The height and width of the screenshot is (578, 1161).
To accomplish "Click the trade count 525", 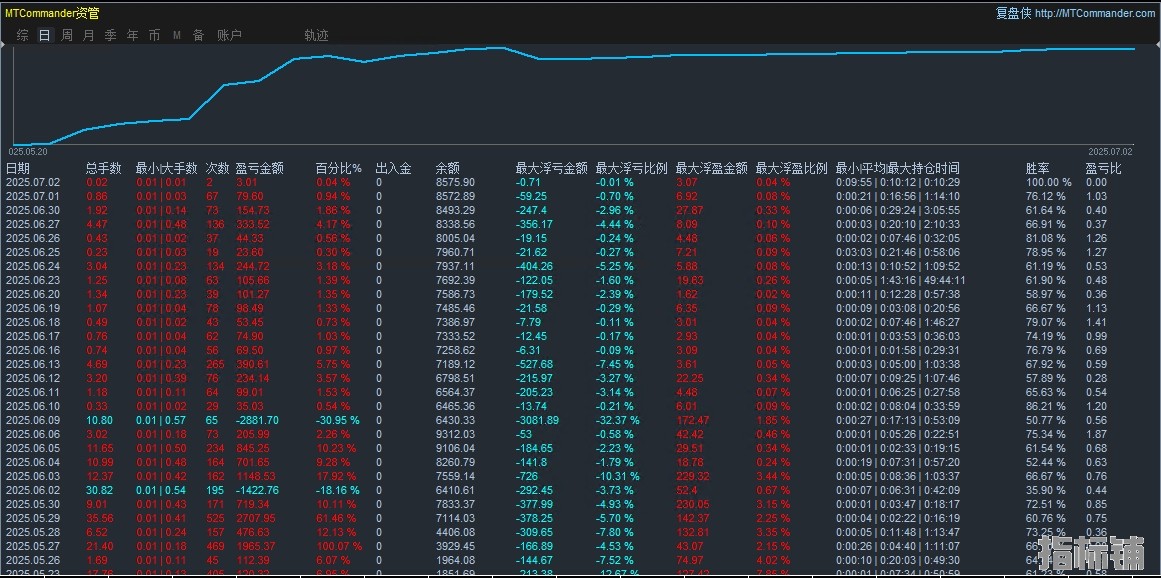I will [x=214, y=518].
